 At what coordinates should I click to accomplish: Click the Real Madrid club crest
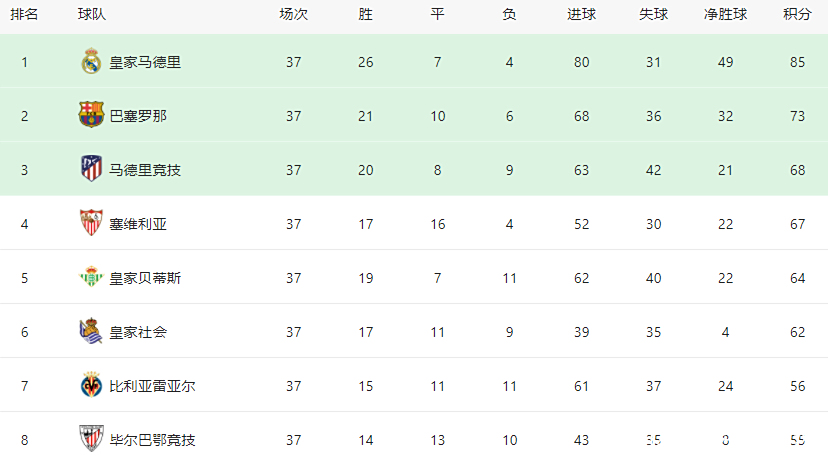pos(91,61)
